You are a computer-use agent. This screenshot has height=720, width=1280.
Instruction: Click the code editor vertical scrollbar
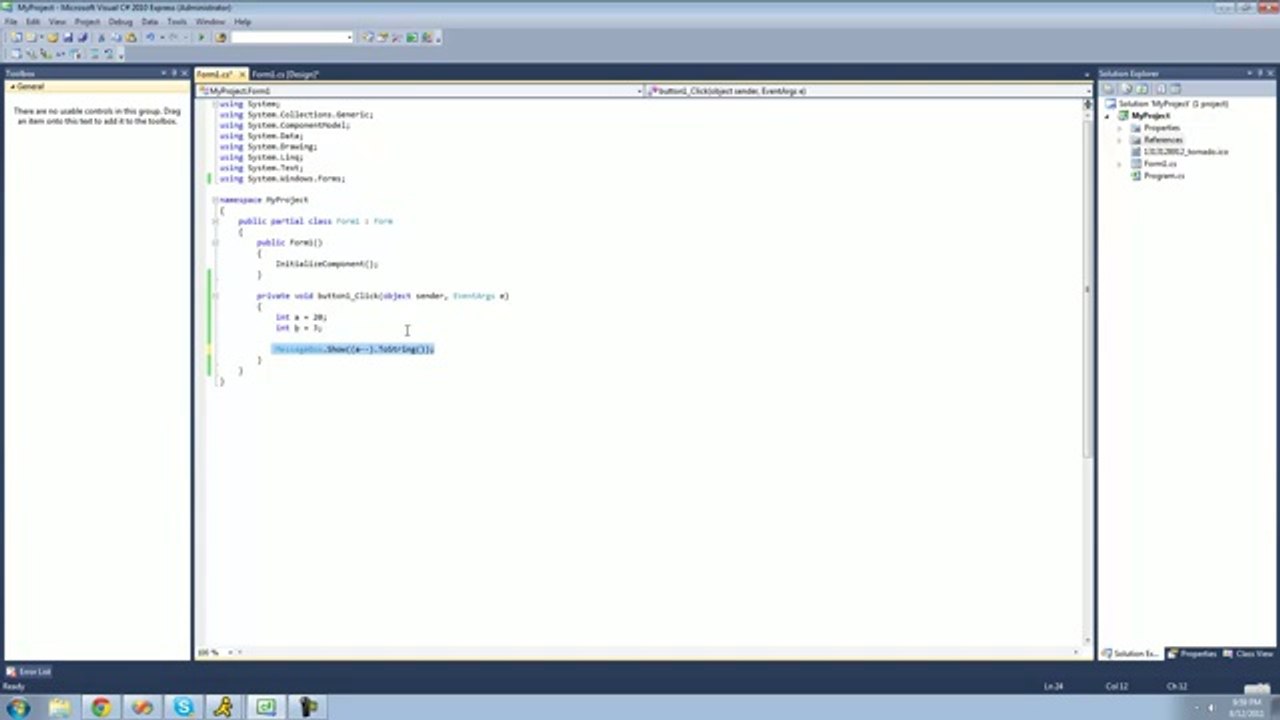point(1088,375)
